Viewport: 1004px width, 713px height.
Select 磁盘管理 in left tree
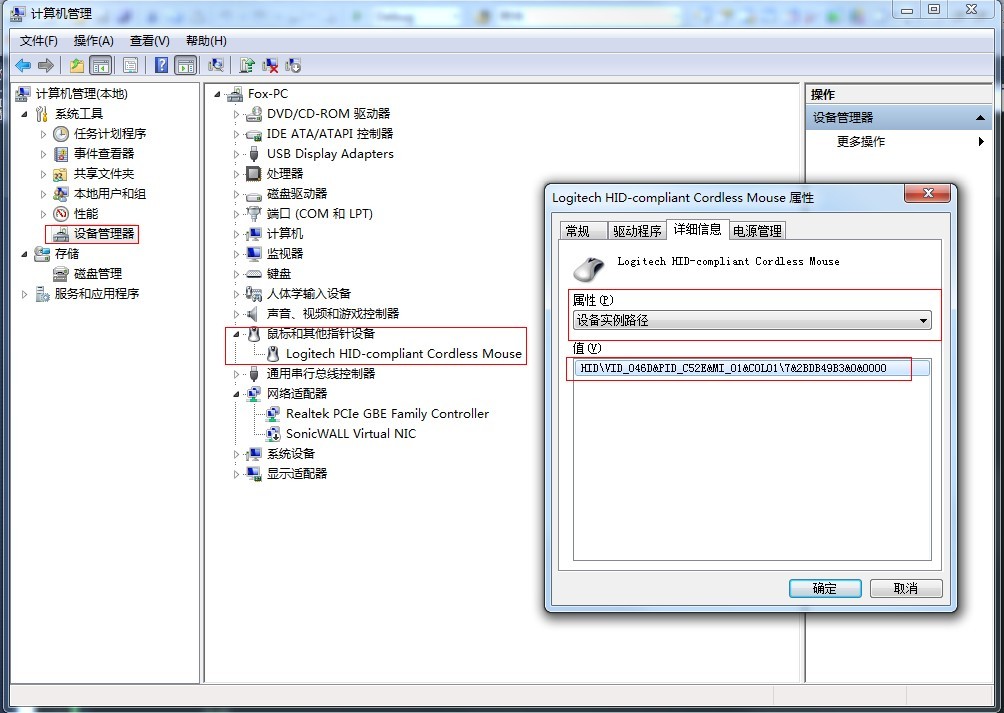pos(97,274)
